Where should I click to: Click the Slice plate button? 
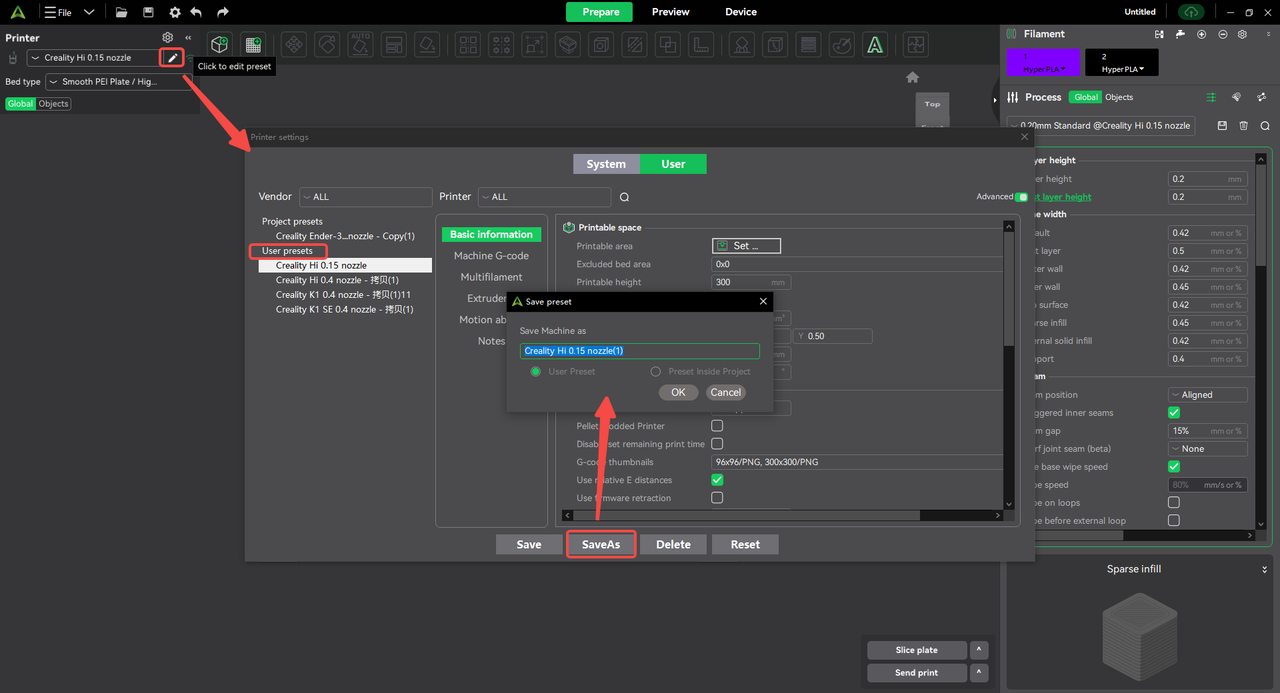pyautogui.click(x=917, y=650)
